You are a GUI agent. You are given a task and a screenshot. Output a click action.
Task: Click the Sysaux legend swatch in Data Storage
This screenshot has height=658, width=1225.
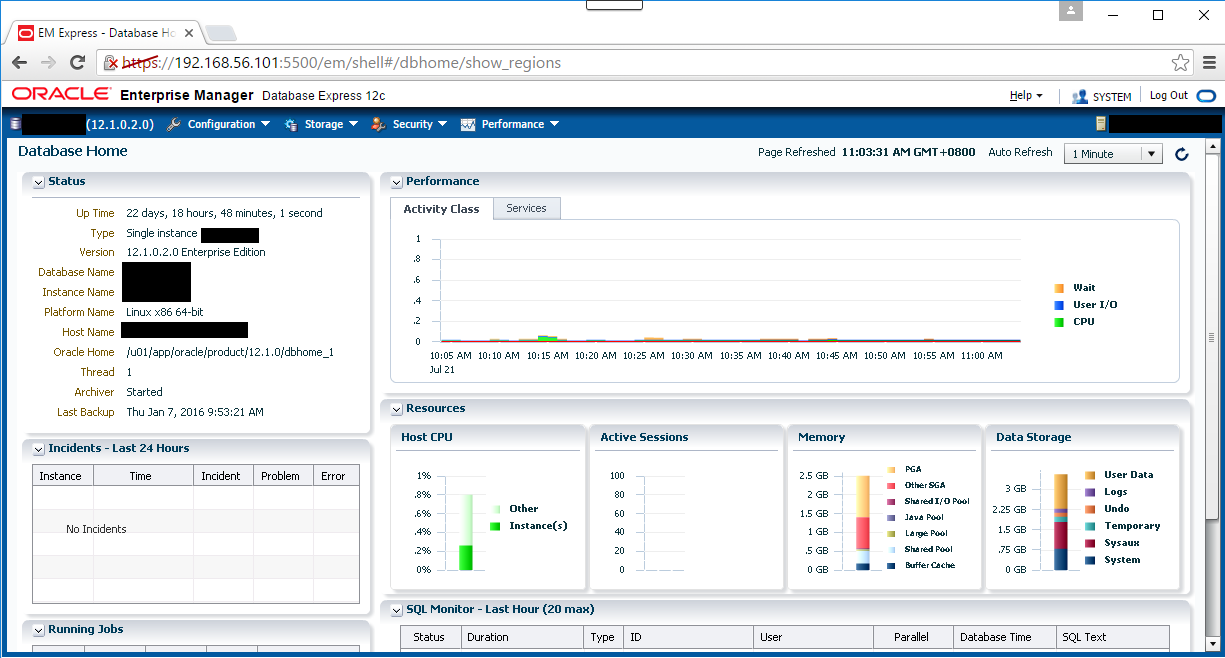(1090, 543)
